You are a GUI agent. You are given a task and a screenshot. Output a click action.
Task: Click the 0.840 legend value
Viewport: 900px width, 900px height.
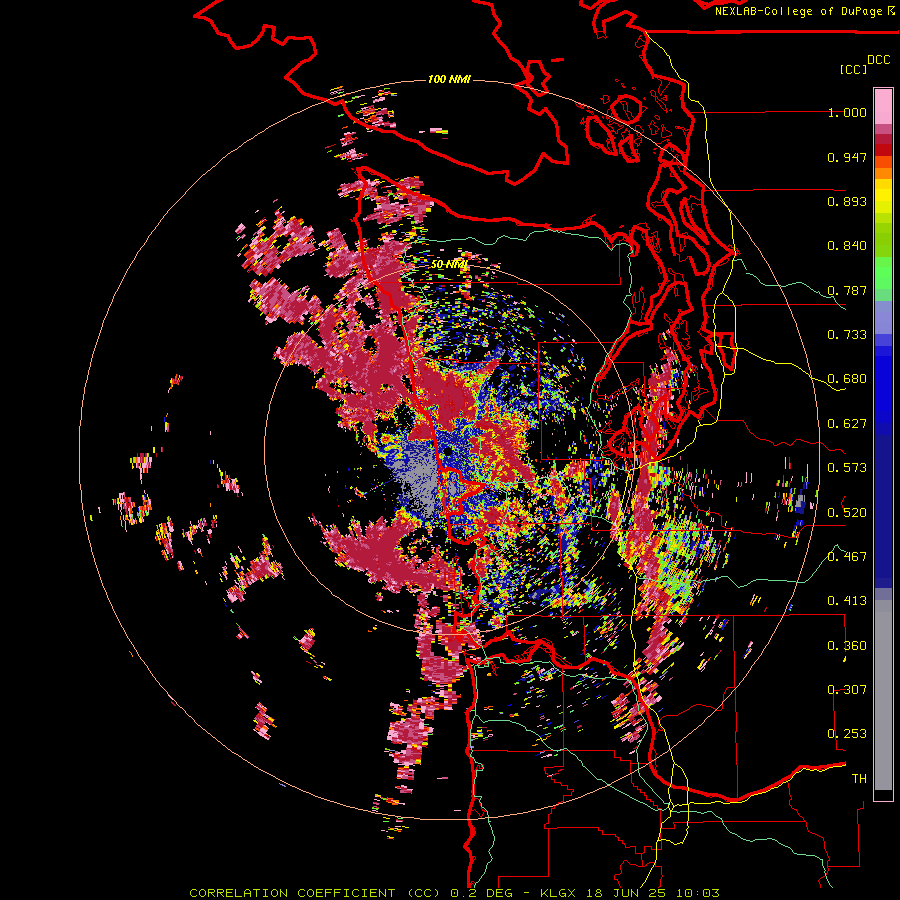point(847,246)
